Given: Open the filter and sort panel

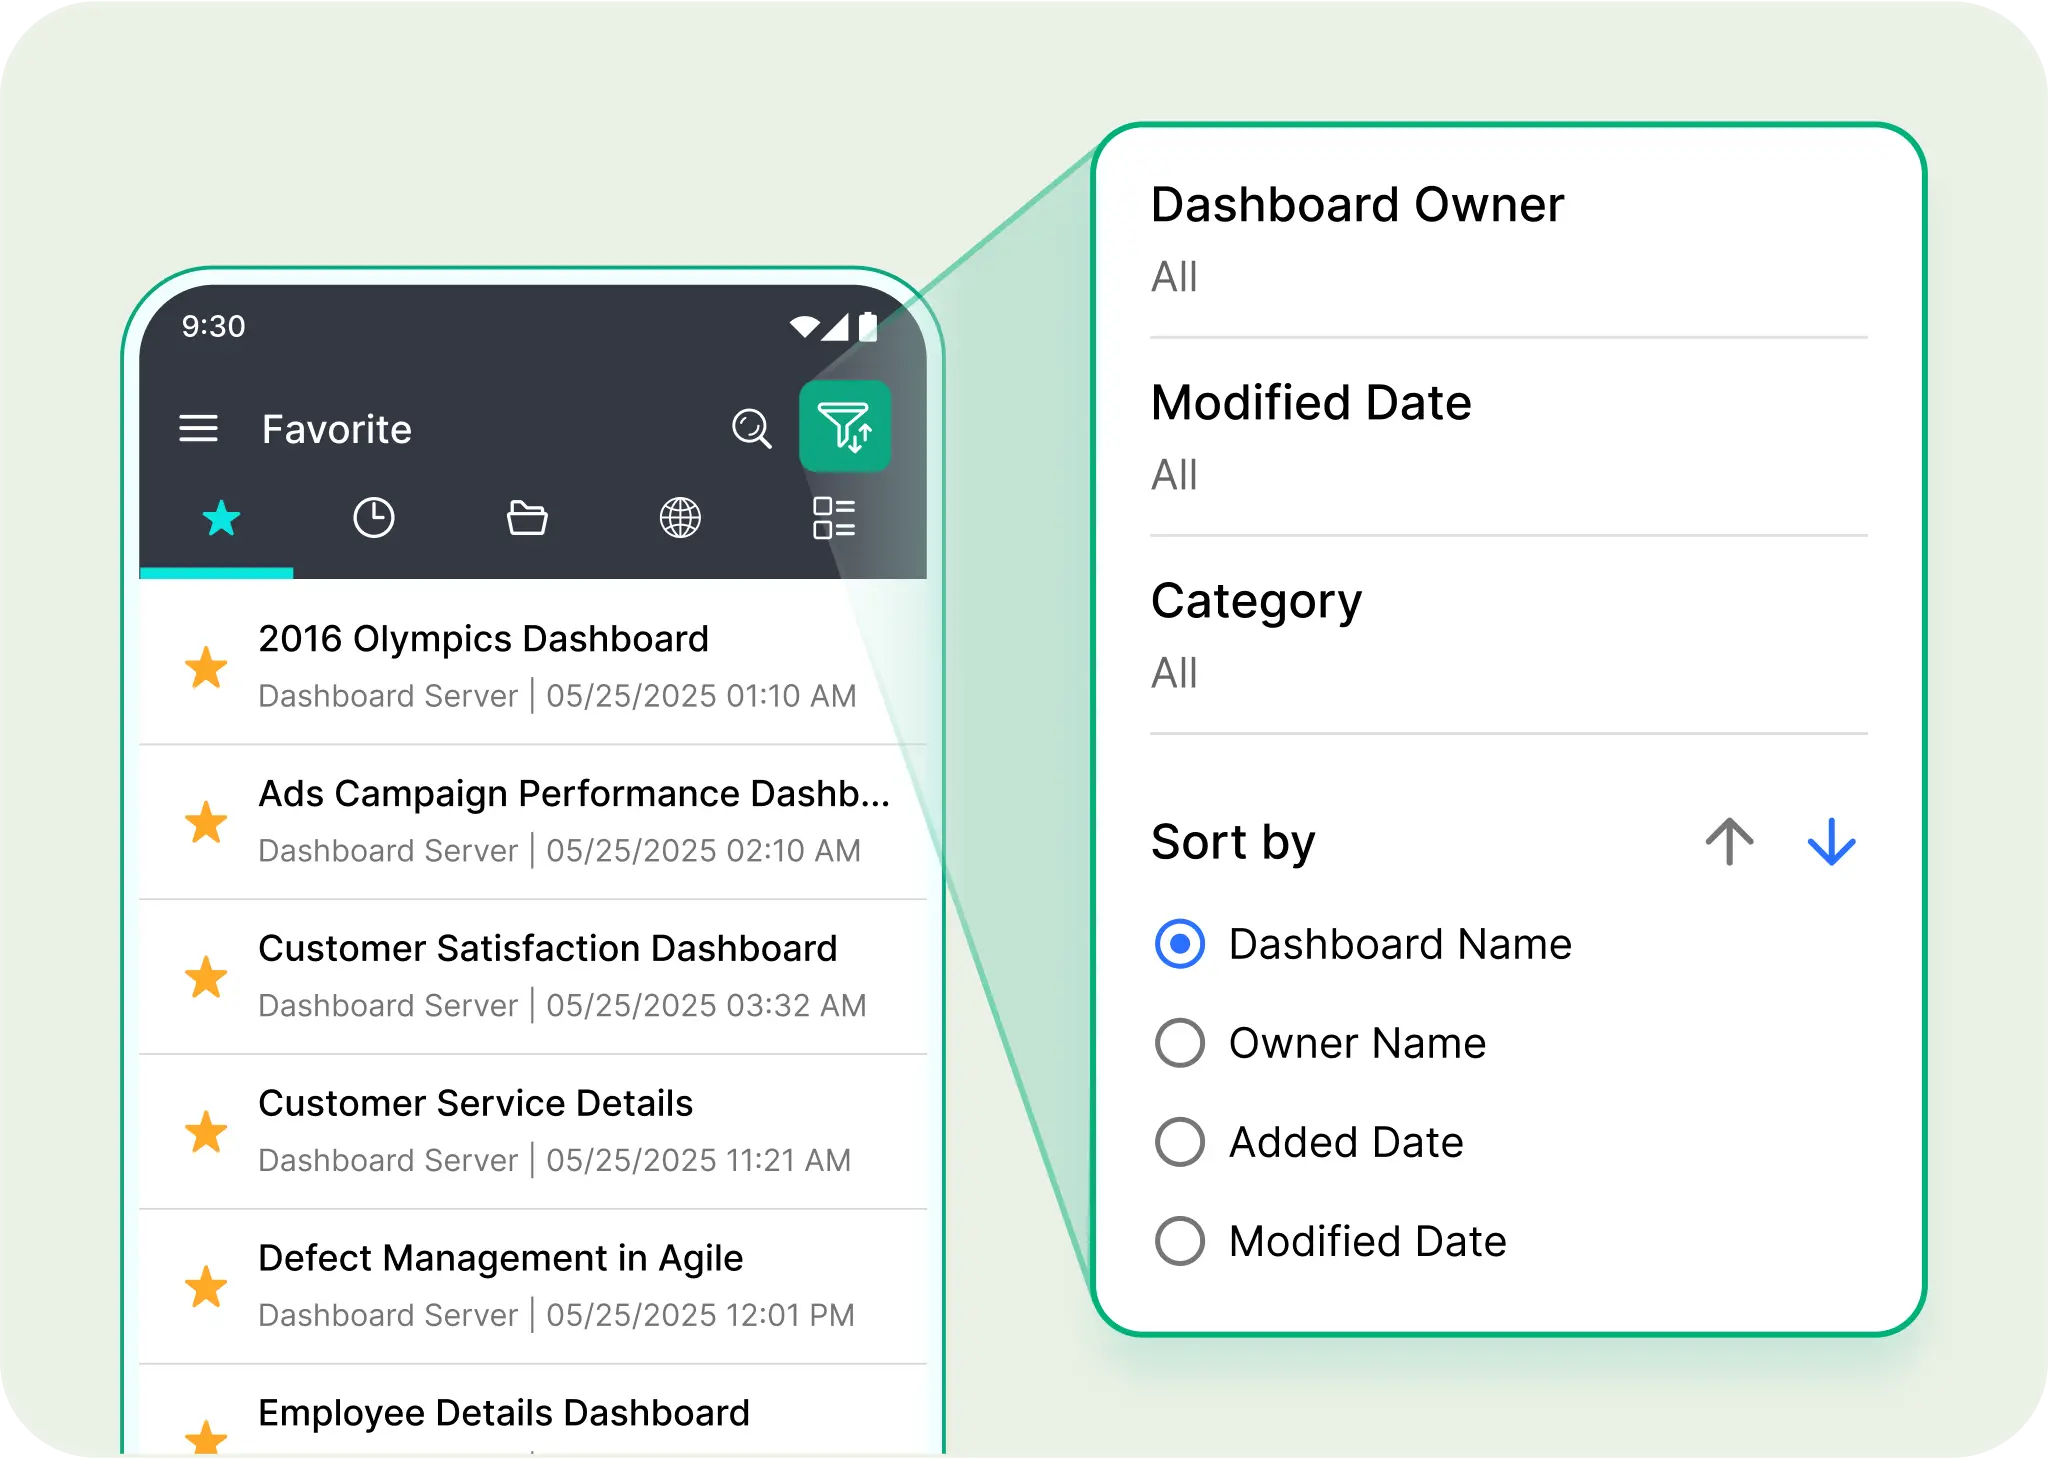Looking at the screenshot, I should pos(845,428).
